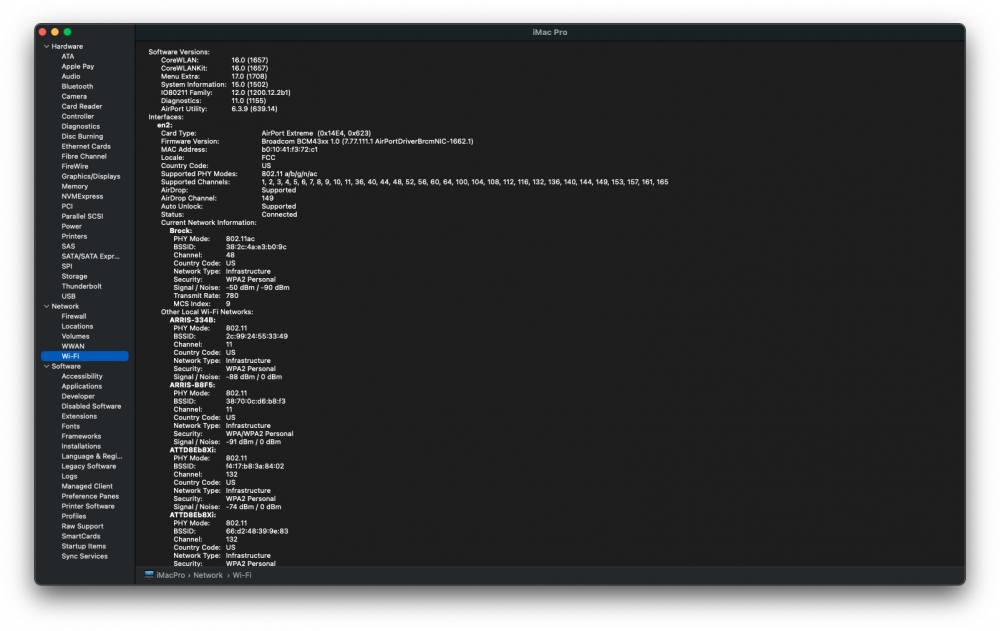
Task: Open Ethernet Cards entry
Action: 86,146
